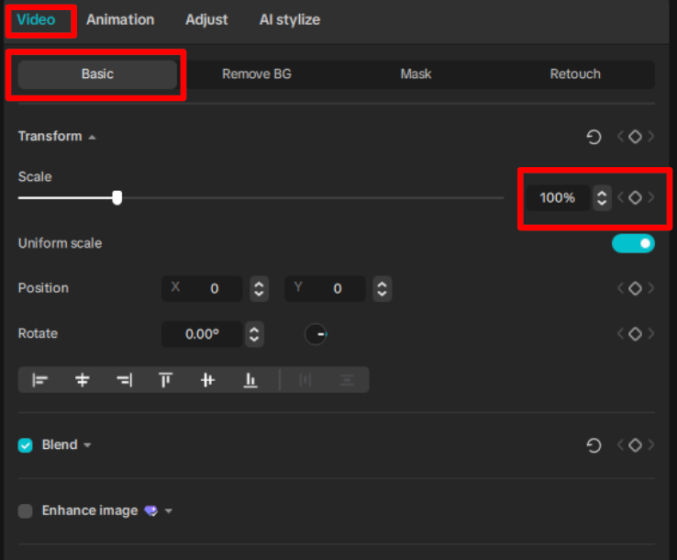Screen dimensions: 677x560
Task: Click the Position X stepper arrows
Action: click(259, 288)
